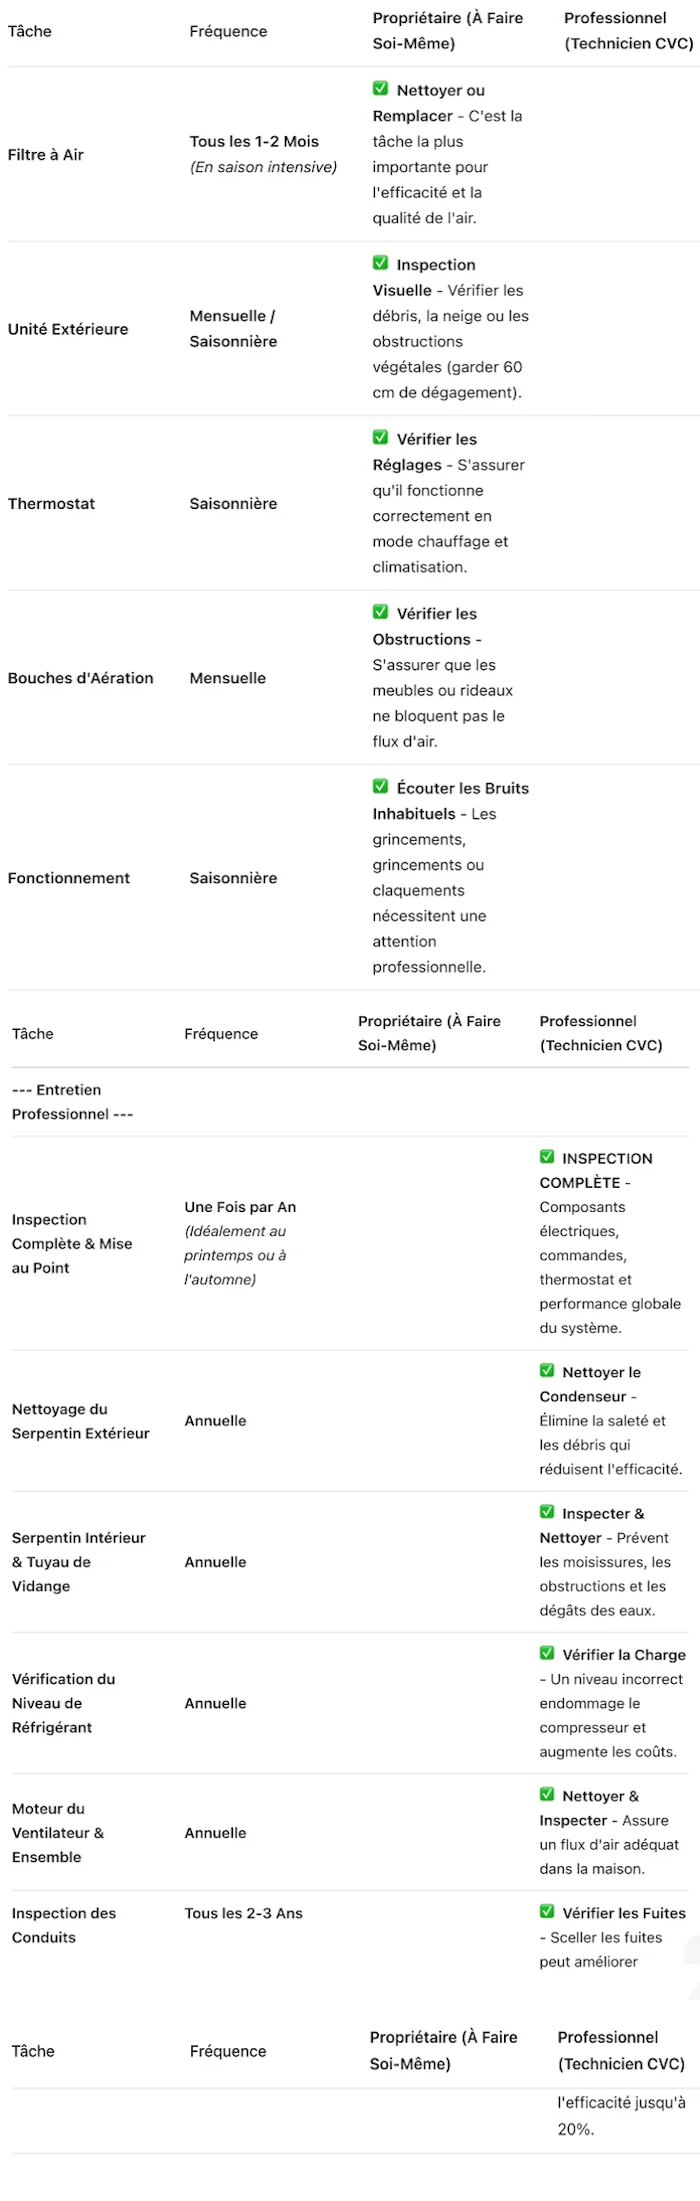The image size is (700, 2201).
Task: Click the Inspection des Conduits task label
Action: click(64, 1925)
